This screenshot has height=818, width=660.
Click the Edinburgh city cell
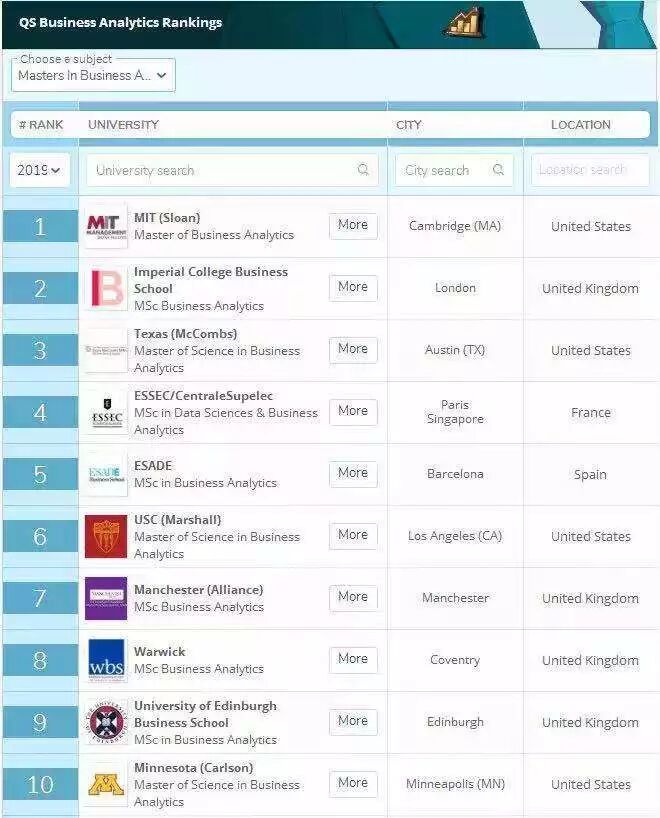(455, 722)
